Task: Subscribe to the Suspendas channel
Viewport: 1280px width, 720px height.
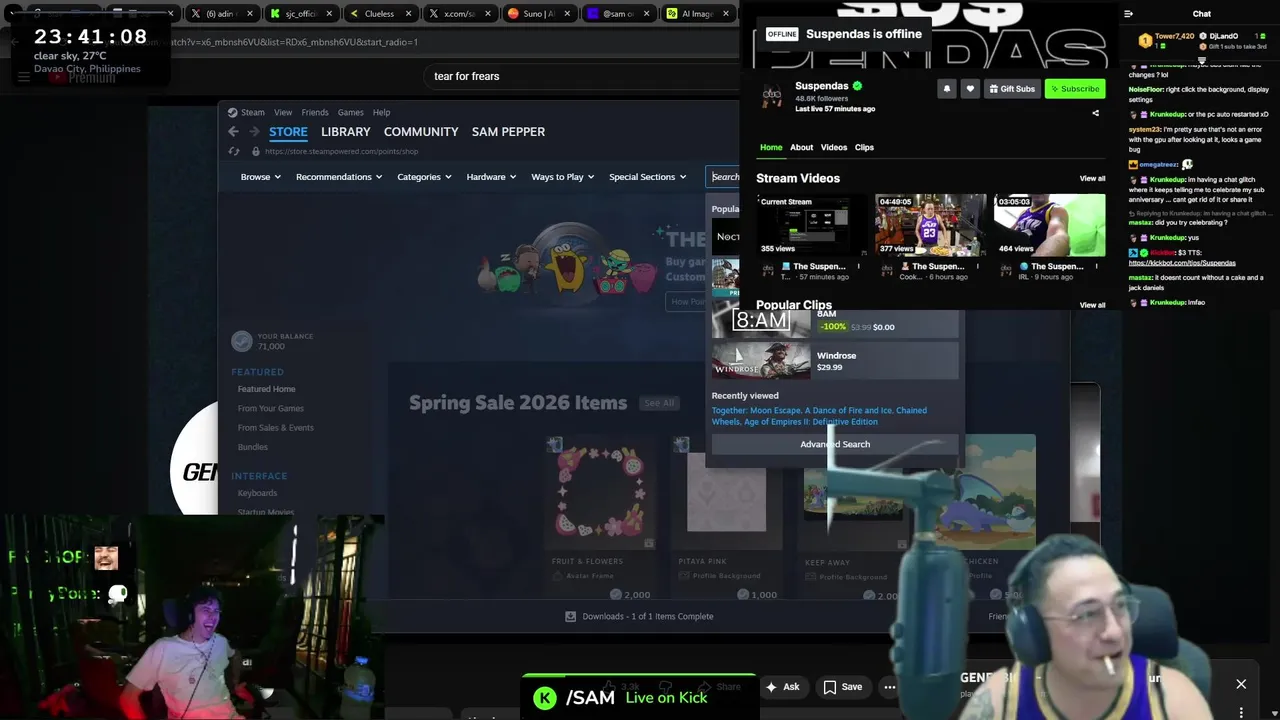Action: tap(1074, 89)
